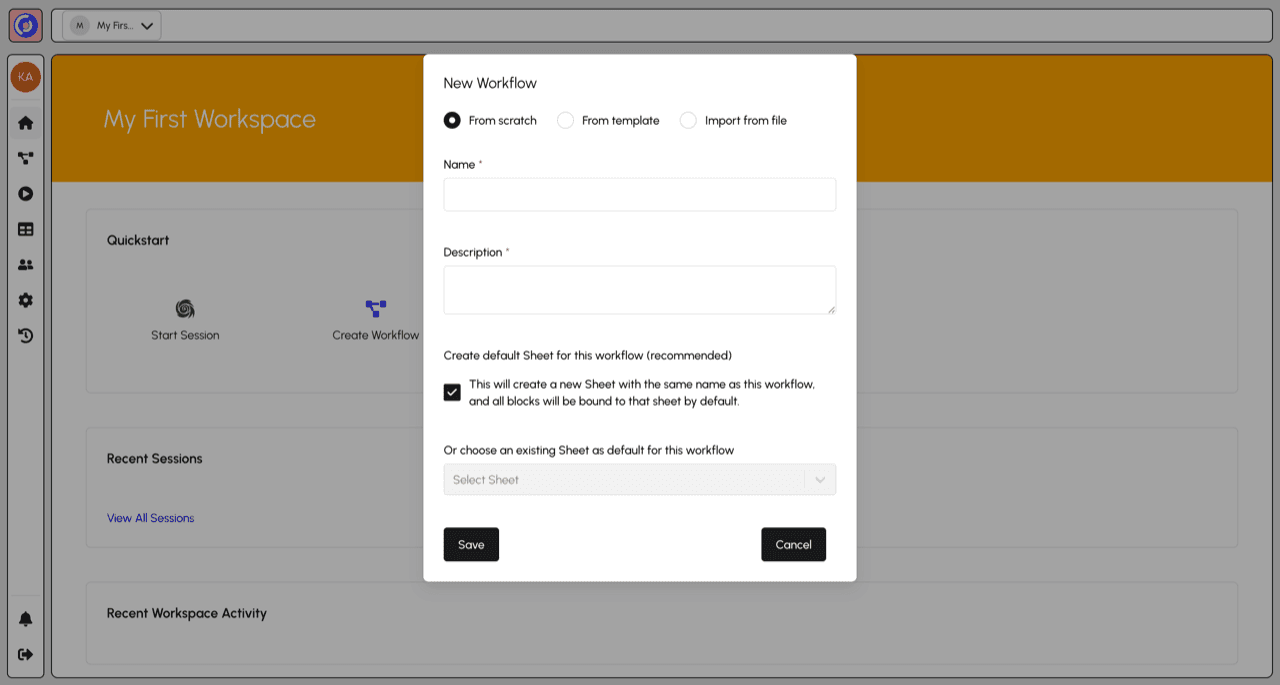This screenshot has height=685, width=1280.
Task: Click the Sessions play icon in the sidebar
Action: [25, 193]
